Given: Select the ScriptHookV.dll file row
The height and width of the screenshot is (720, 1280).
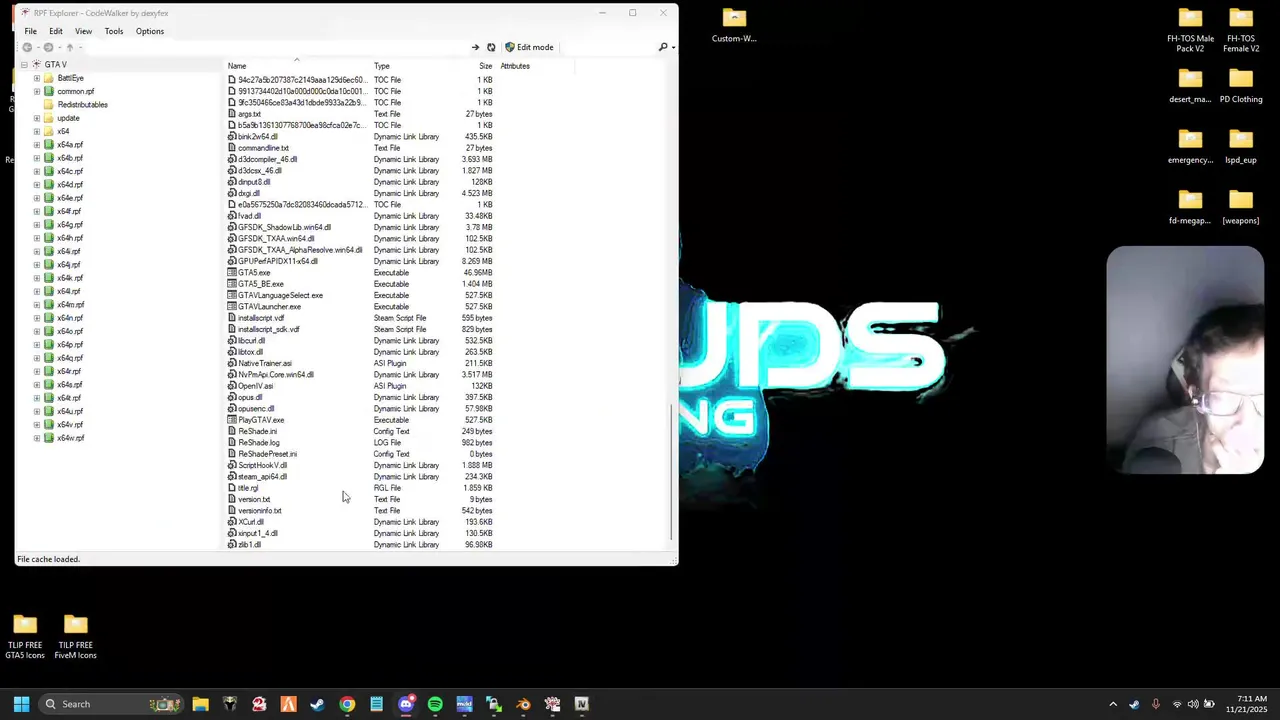Looking at the screenshot, I should [x=360, y=465].
